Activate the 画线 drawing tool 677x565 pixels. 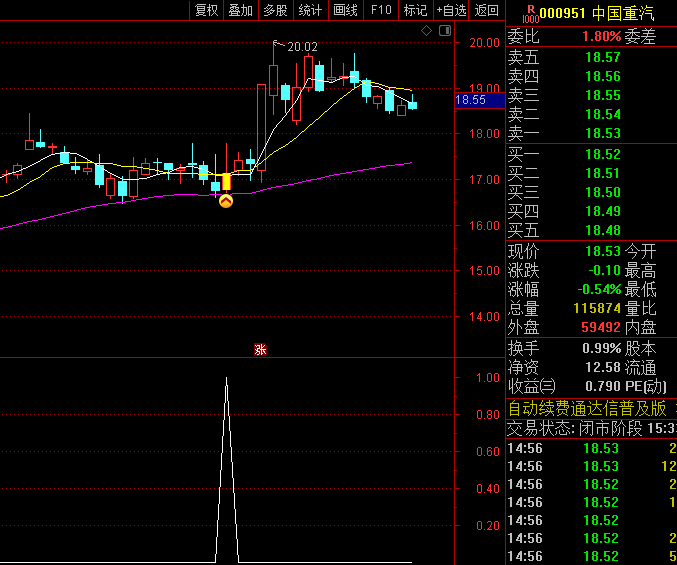[x=345, y=10]
